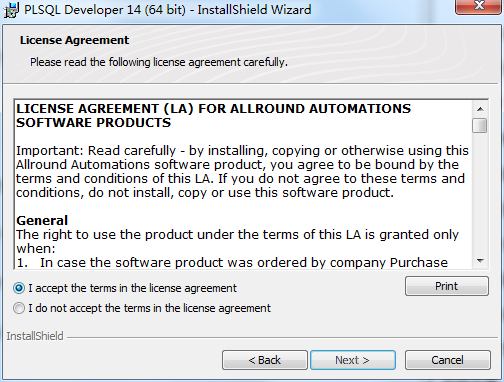Cancel the installation wizard
Viewport: 504px width, 382px height.
pyautogui.click(x=447, y=360)
